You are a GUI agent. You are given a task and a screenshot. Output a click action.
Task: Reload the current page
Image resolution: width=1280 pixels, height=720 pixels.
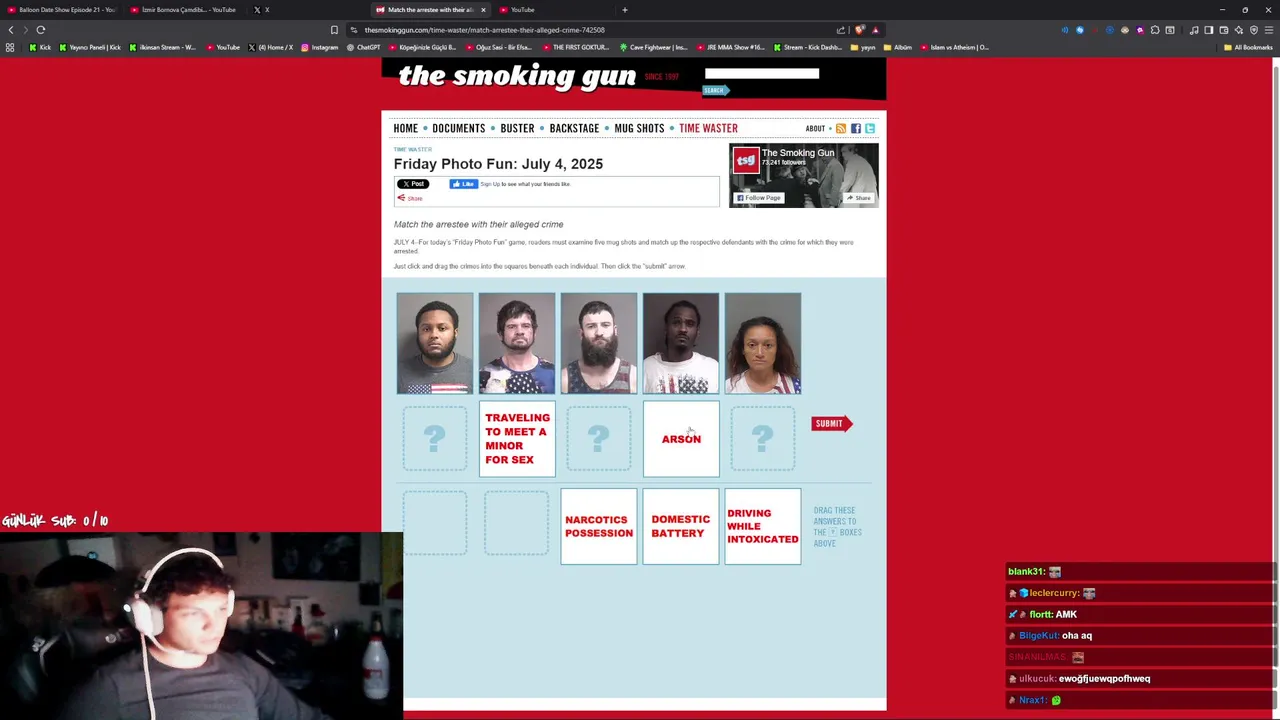(x=41, y=30)
